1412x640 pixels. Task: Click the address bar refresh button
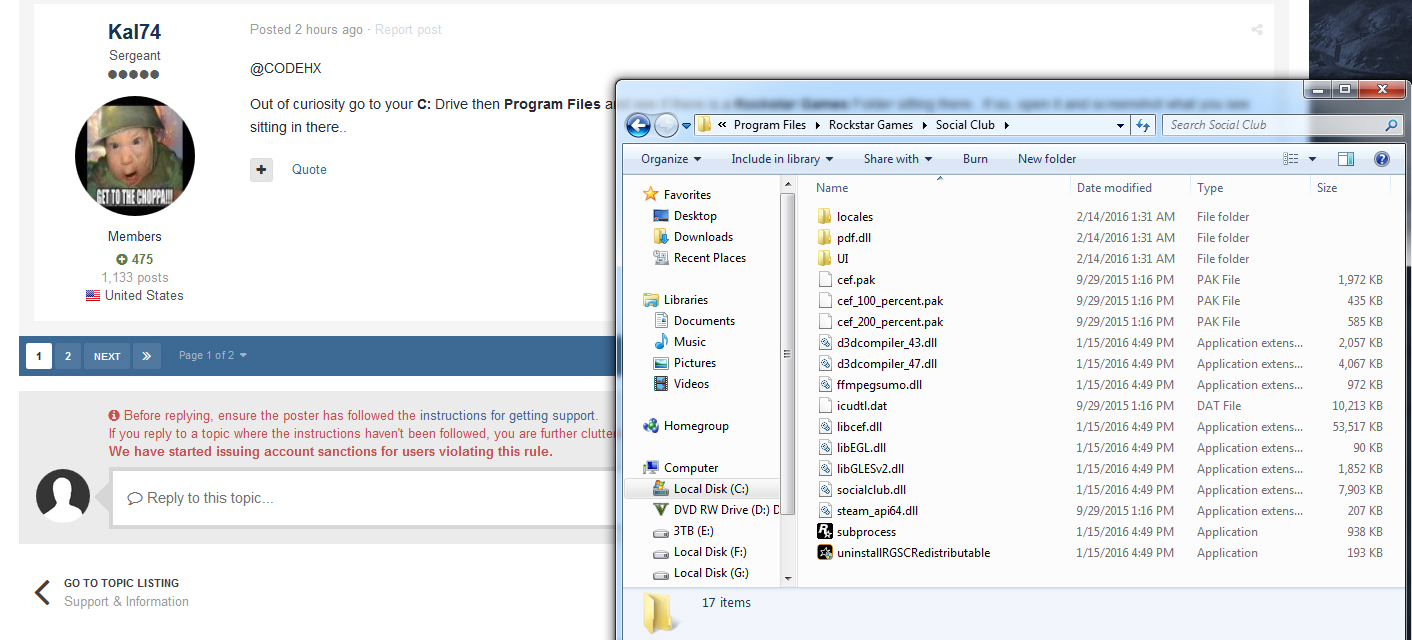point(1143,125)
